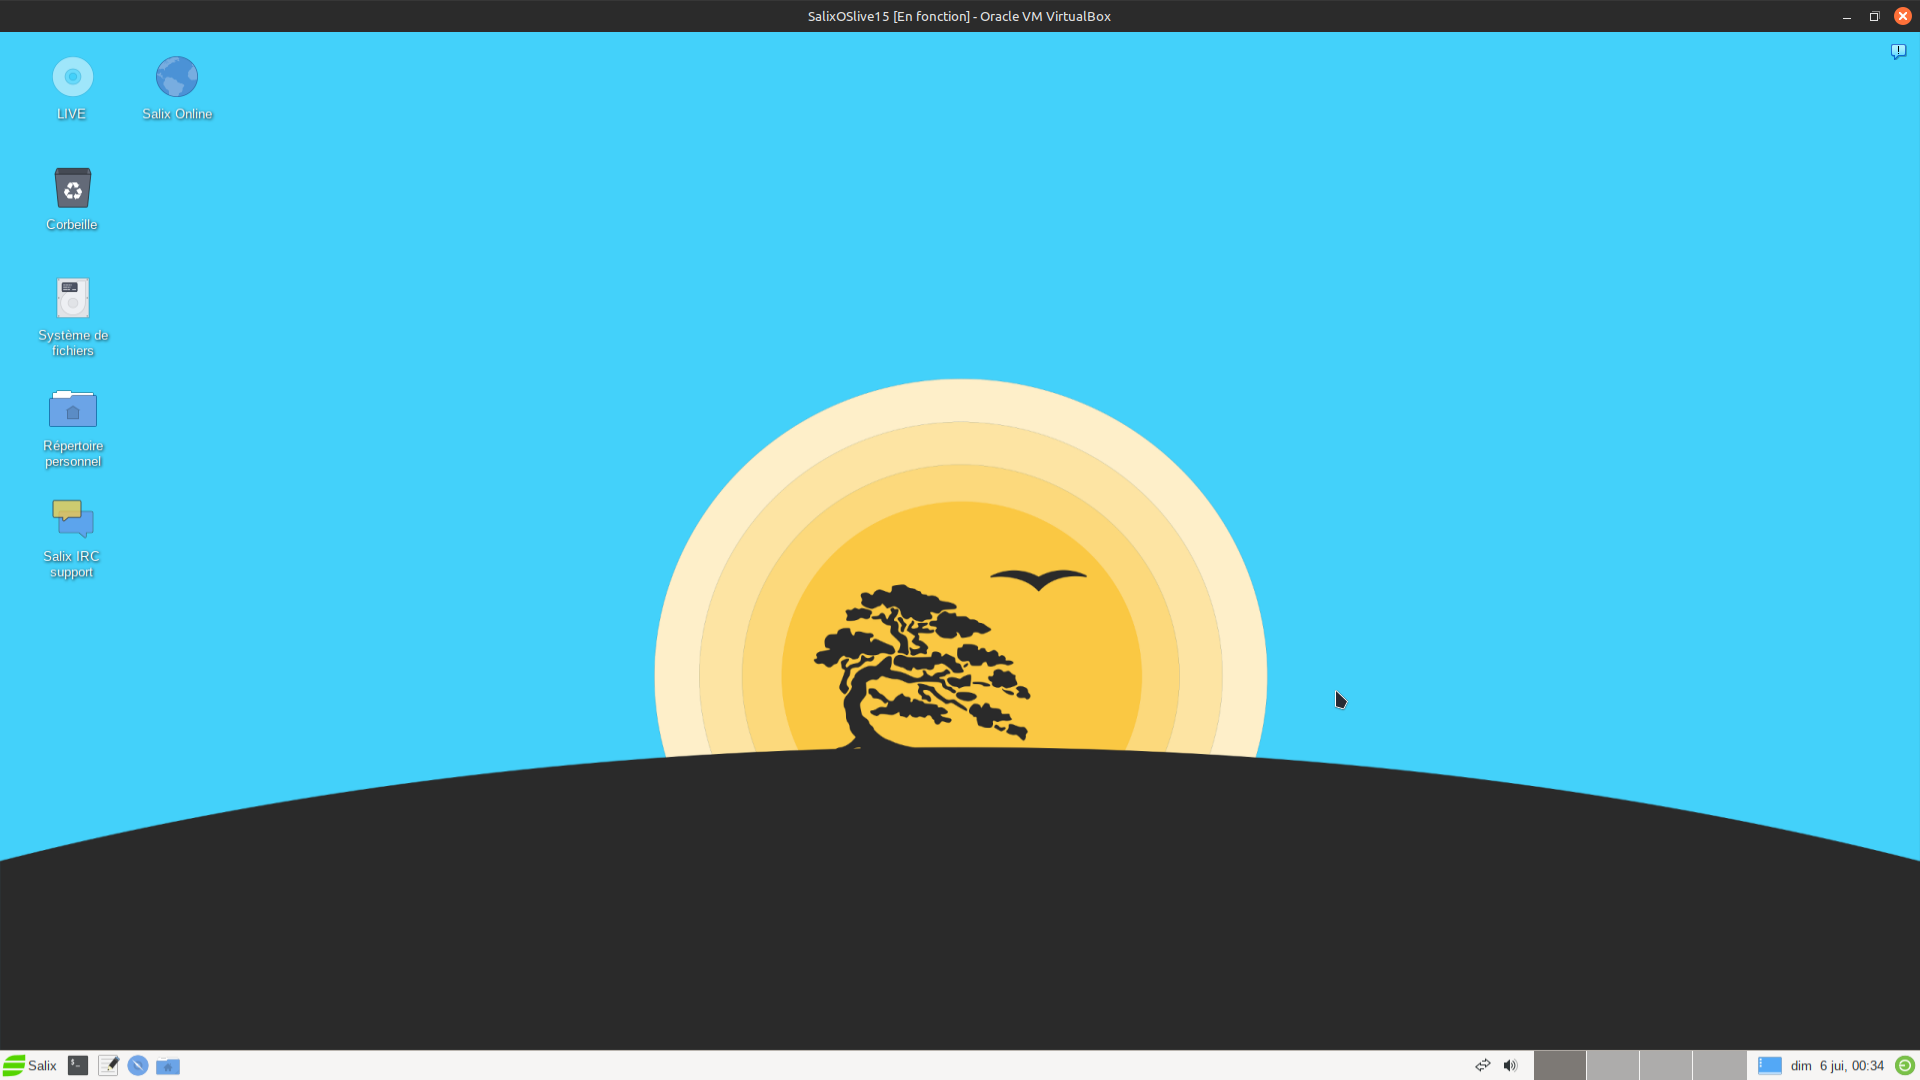Switch to the third workspace
The width and height of the screenshot is (1920, 1080).
[x=1665, y=1066]
